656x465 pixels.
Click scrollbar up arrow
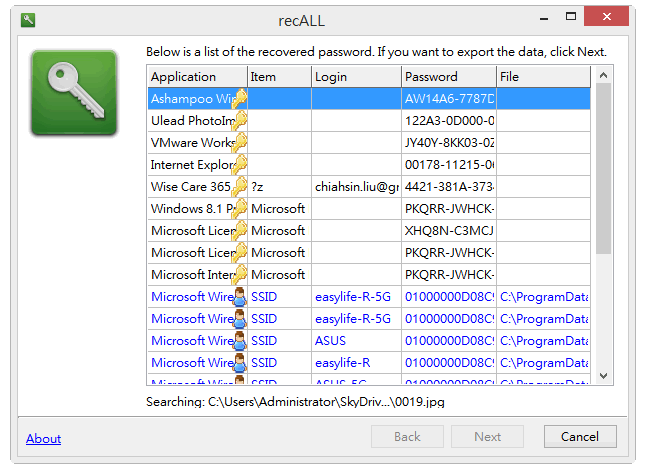(x=603, y=75)
